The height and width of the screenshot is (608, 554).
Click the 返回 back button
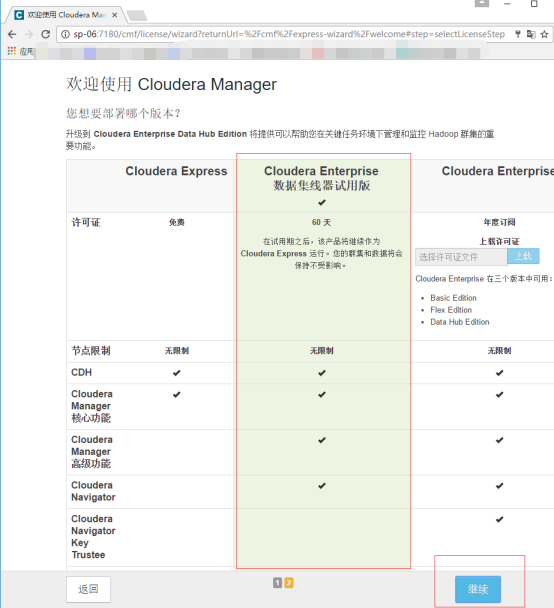(88, 589)
